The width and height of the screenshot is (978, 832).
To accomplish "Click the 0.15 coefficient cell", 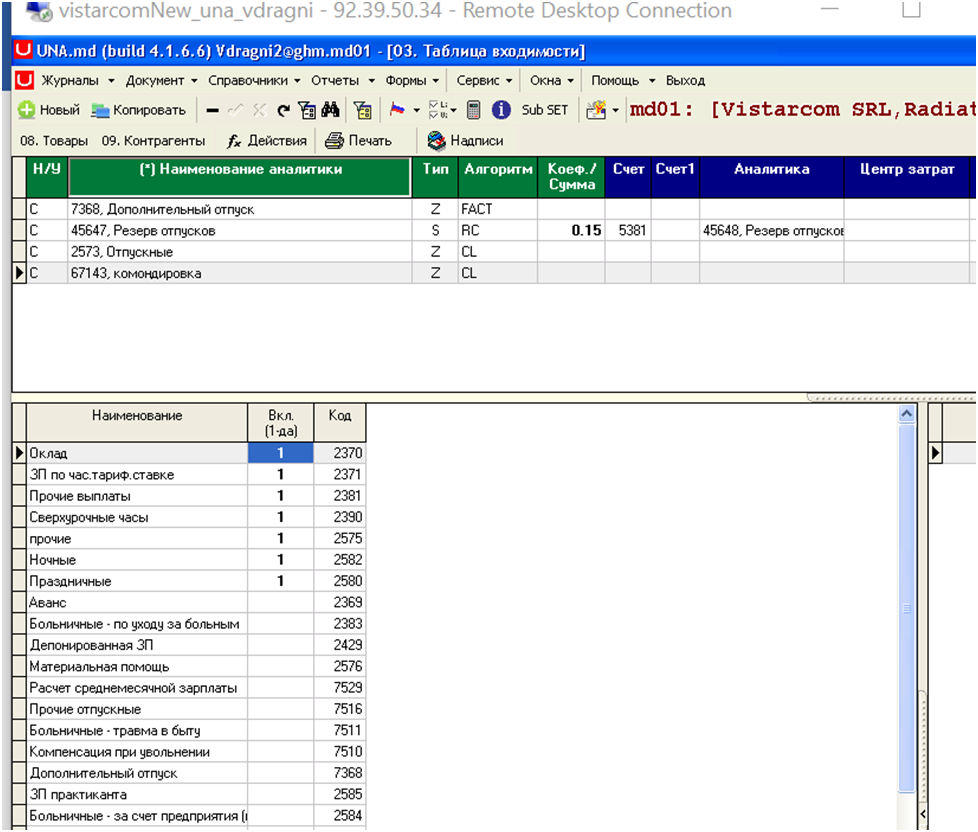I will (x=571, y=231).
